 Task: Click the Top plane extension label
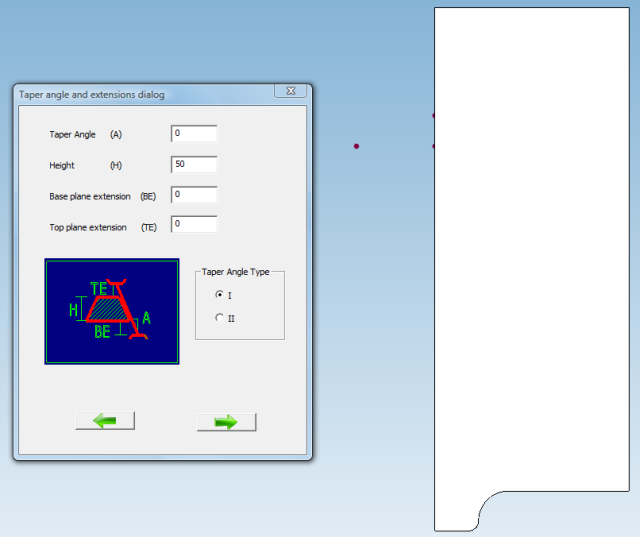click(x=88, y=227)
